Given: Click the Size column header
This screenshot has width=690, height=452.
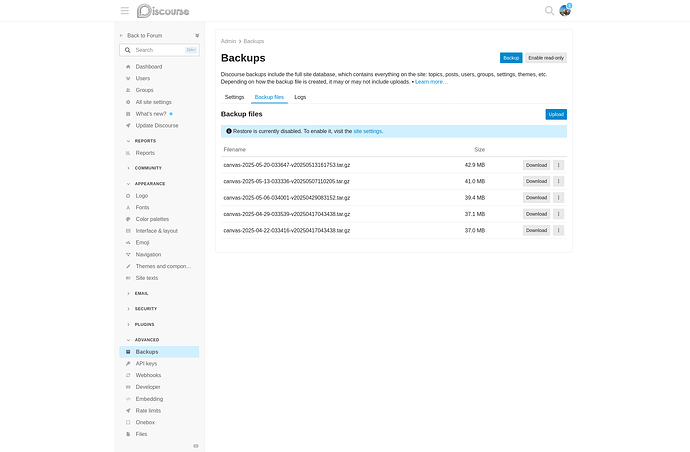Looking at the screenshot, I should (480, 150).
